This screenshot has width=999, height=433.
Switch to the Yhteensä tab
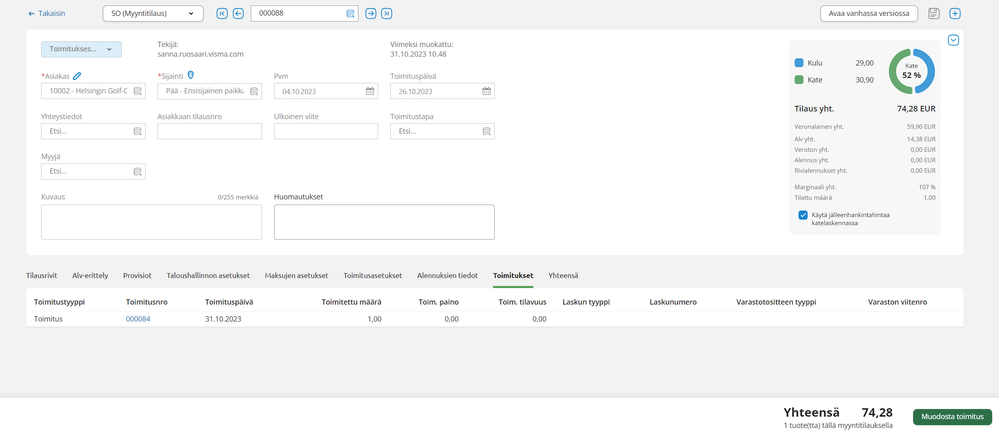[x=563, y=276]
